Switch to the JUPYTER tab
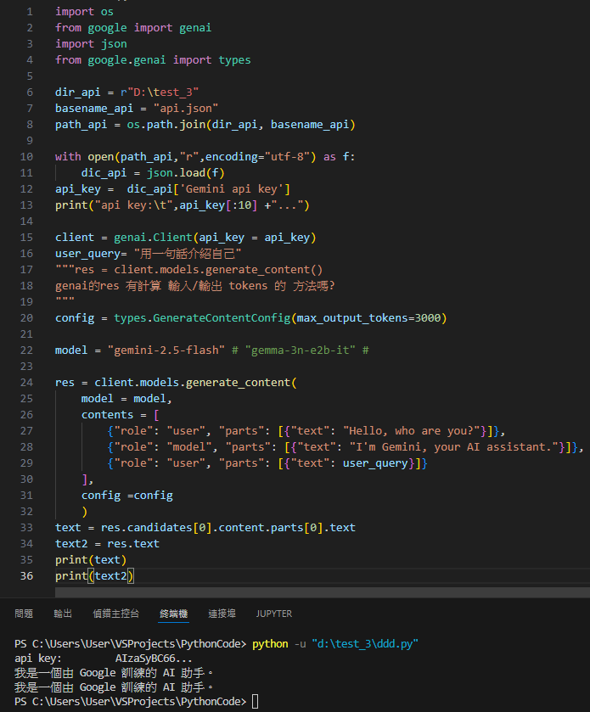The image size is (590, 712). click(274, 613)
